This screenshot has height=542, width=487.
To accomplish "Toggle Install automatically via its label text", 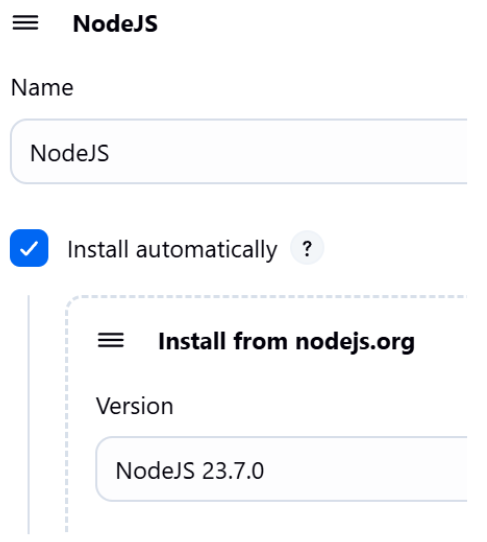I will 172,250.
